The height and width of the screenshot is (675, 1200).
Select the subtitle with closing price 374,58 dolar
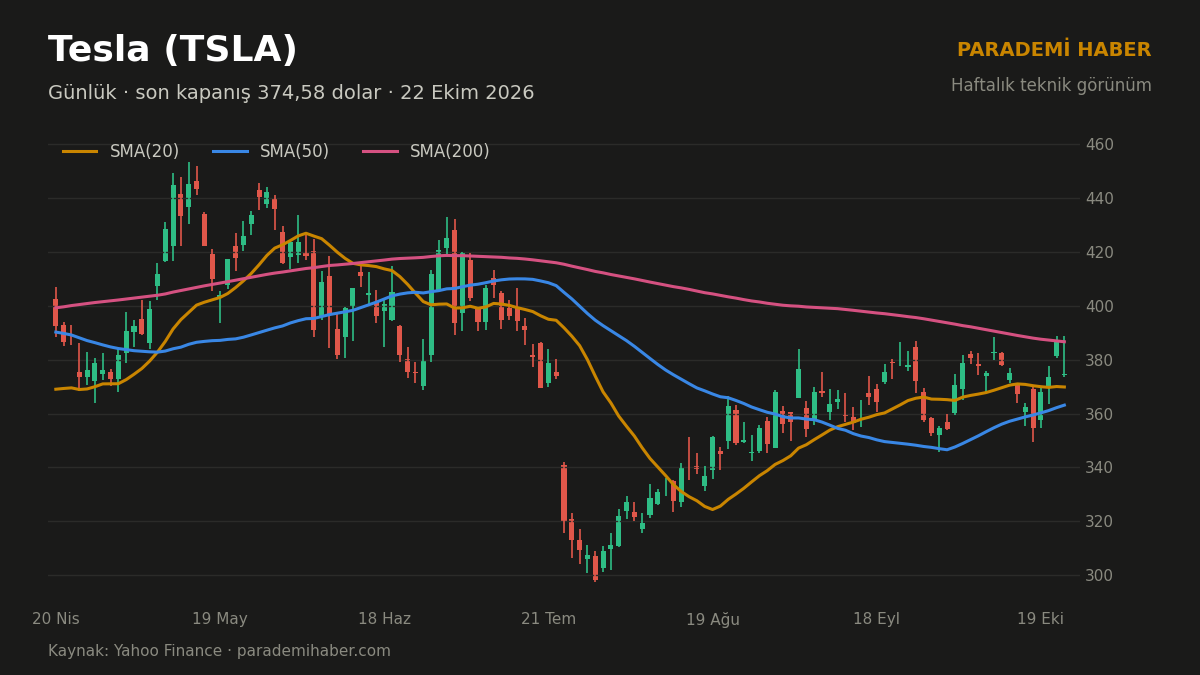click(291, 93)
